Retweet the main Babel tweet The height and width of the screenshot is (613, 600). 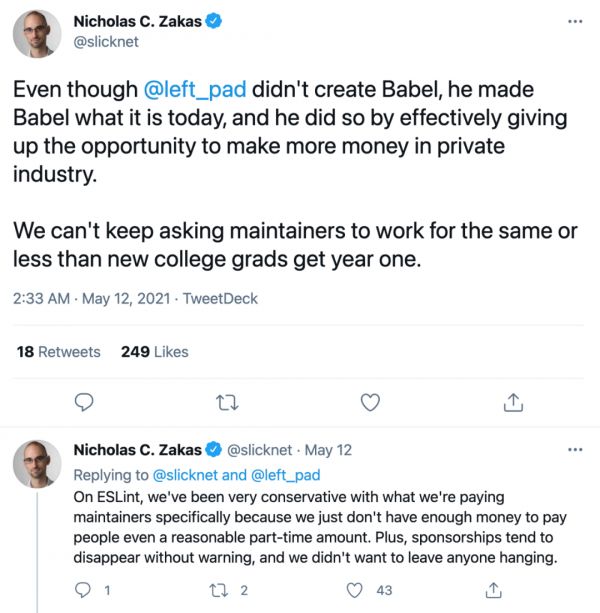point(227,402)
